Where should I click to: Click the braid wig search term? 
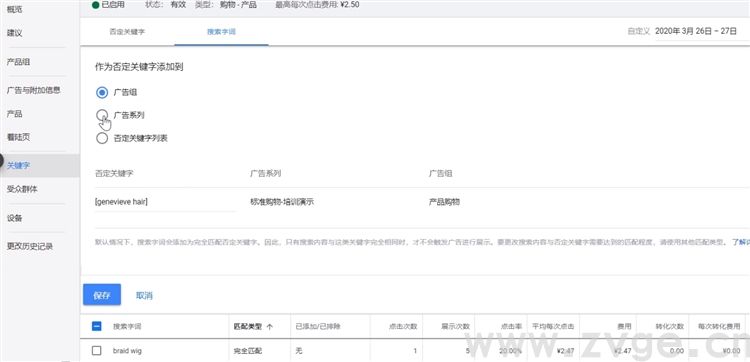(127, 351)
